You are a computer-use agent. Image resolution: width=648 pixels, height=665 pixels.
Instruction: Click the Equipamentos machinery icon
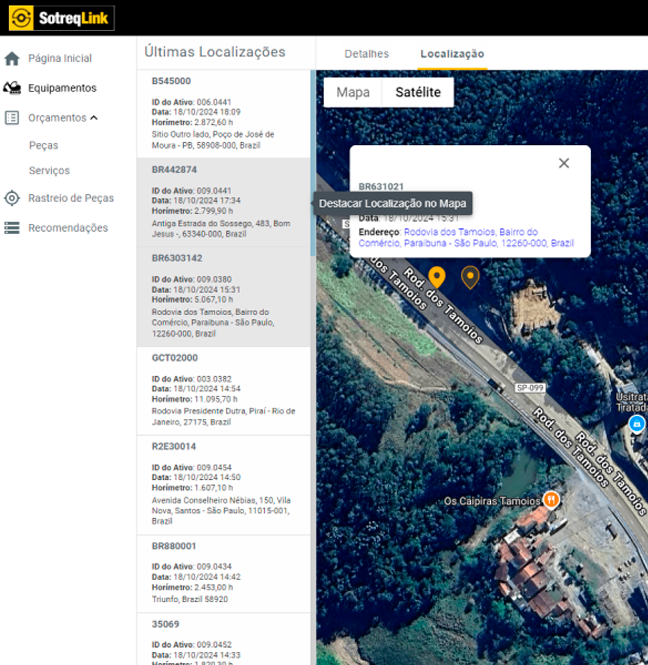point(12,88)
